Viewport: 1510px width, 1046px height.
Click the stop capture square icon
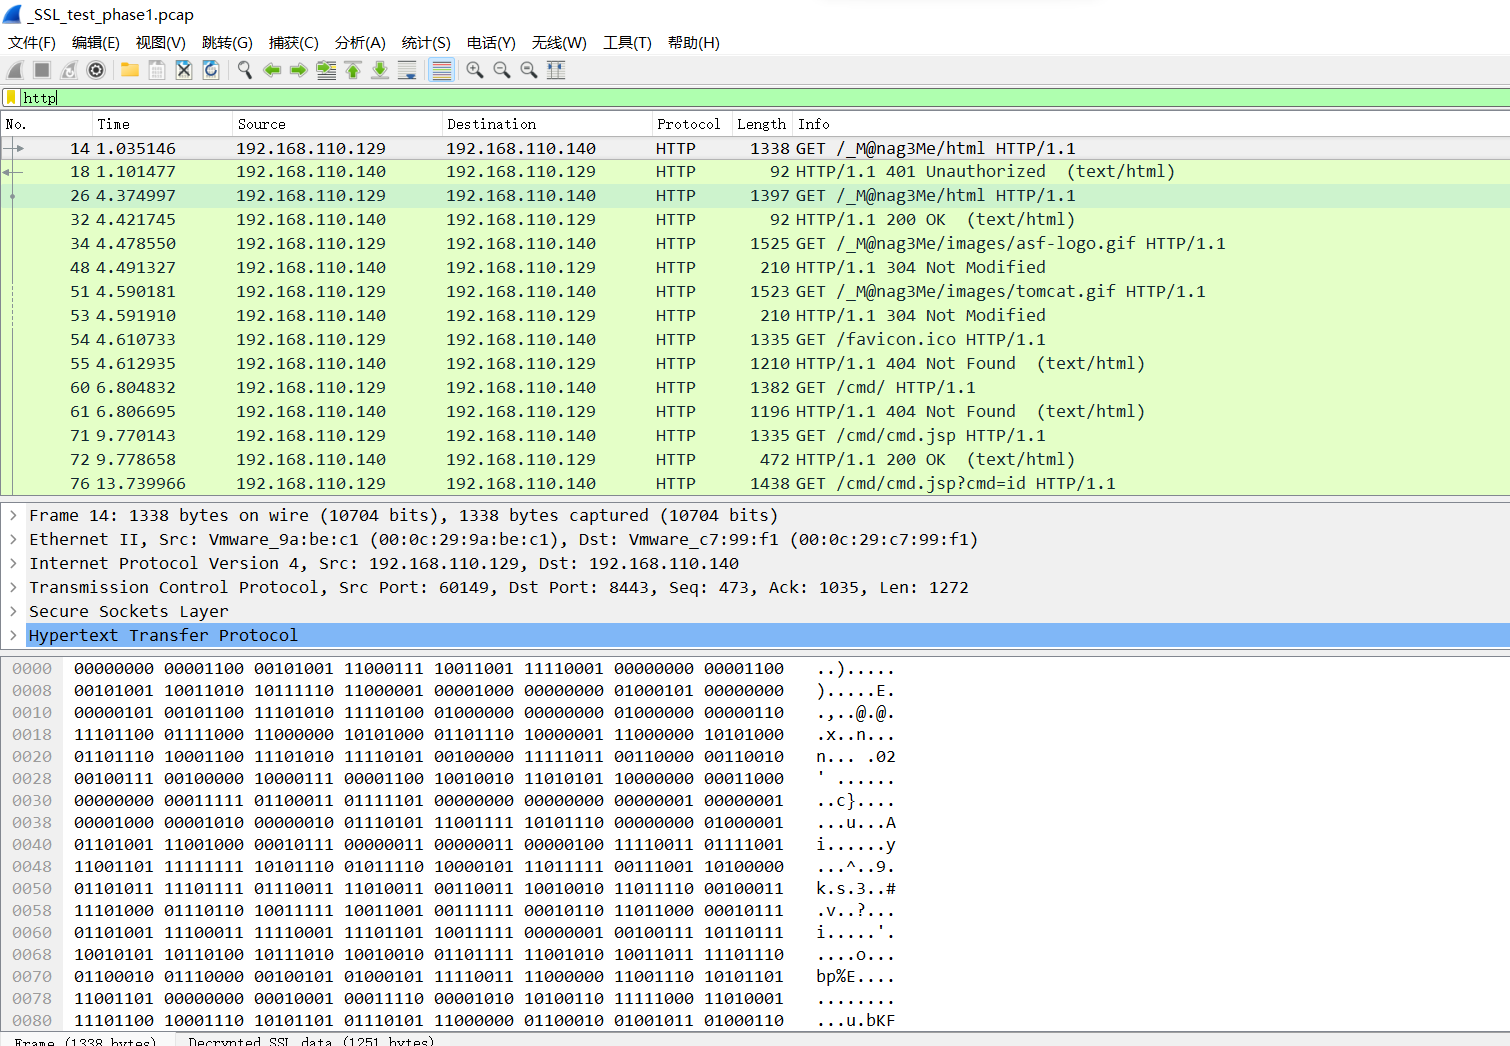pos(42,70)
